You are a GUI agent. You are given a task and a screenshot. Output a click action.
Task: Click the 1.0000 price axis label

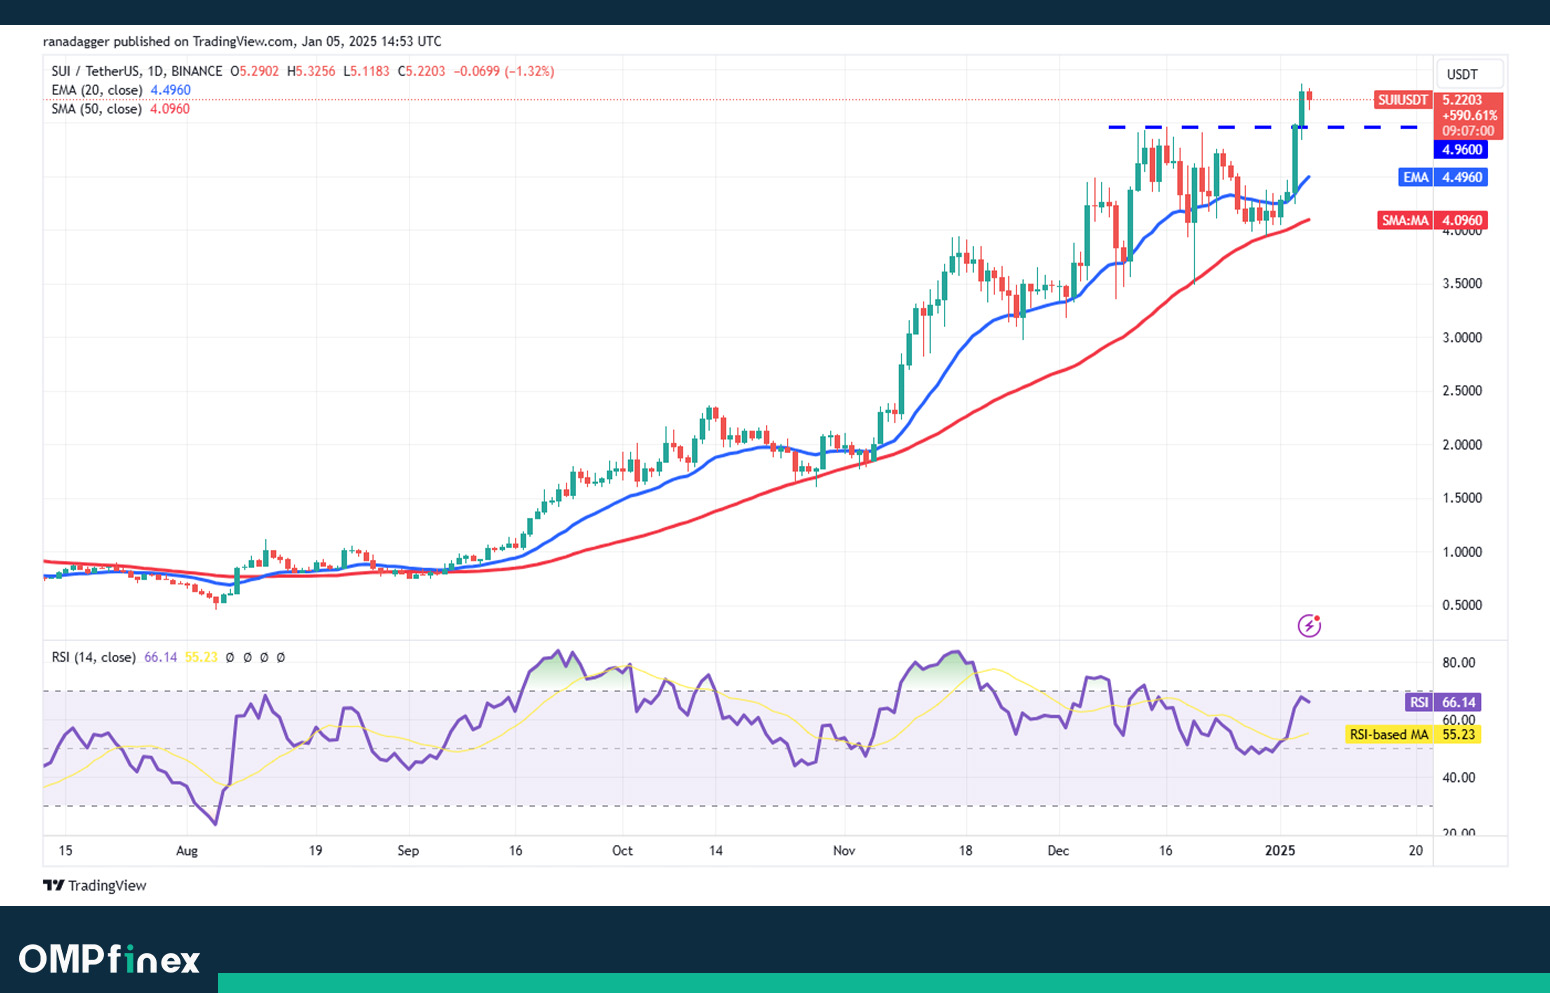[x=1462, y=552]
